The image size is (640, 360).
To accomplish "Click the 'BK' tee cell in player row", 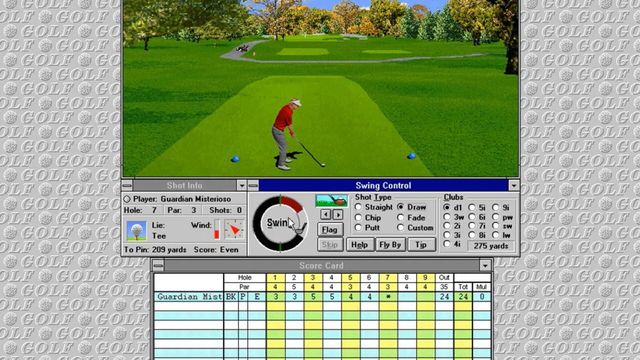I will click(x=231, y=297).
